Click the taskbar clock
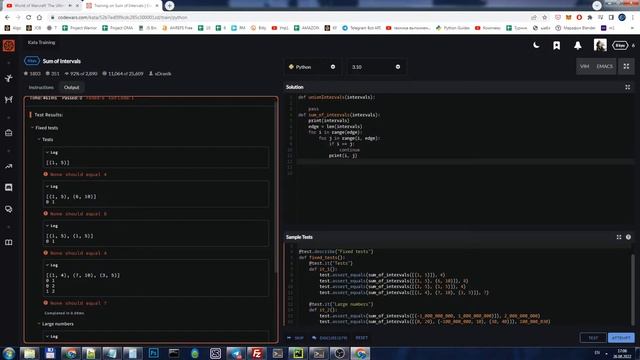Viewport: 640px width, 360px height. point(622,354)
